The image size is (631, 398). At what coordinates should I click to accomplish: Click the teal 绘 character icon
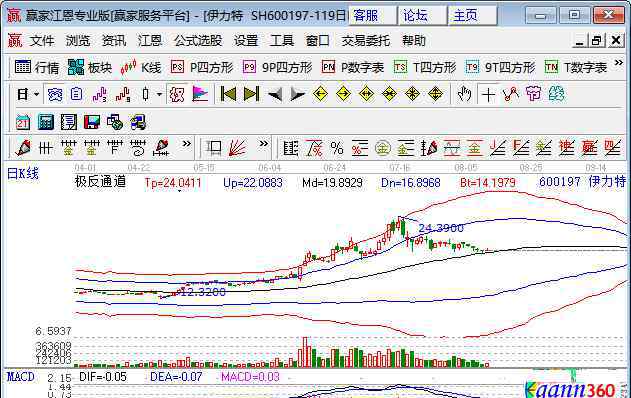tap(557, 94)
